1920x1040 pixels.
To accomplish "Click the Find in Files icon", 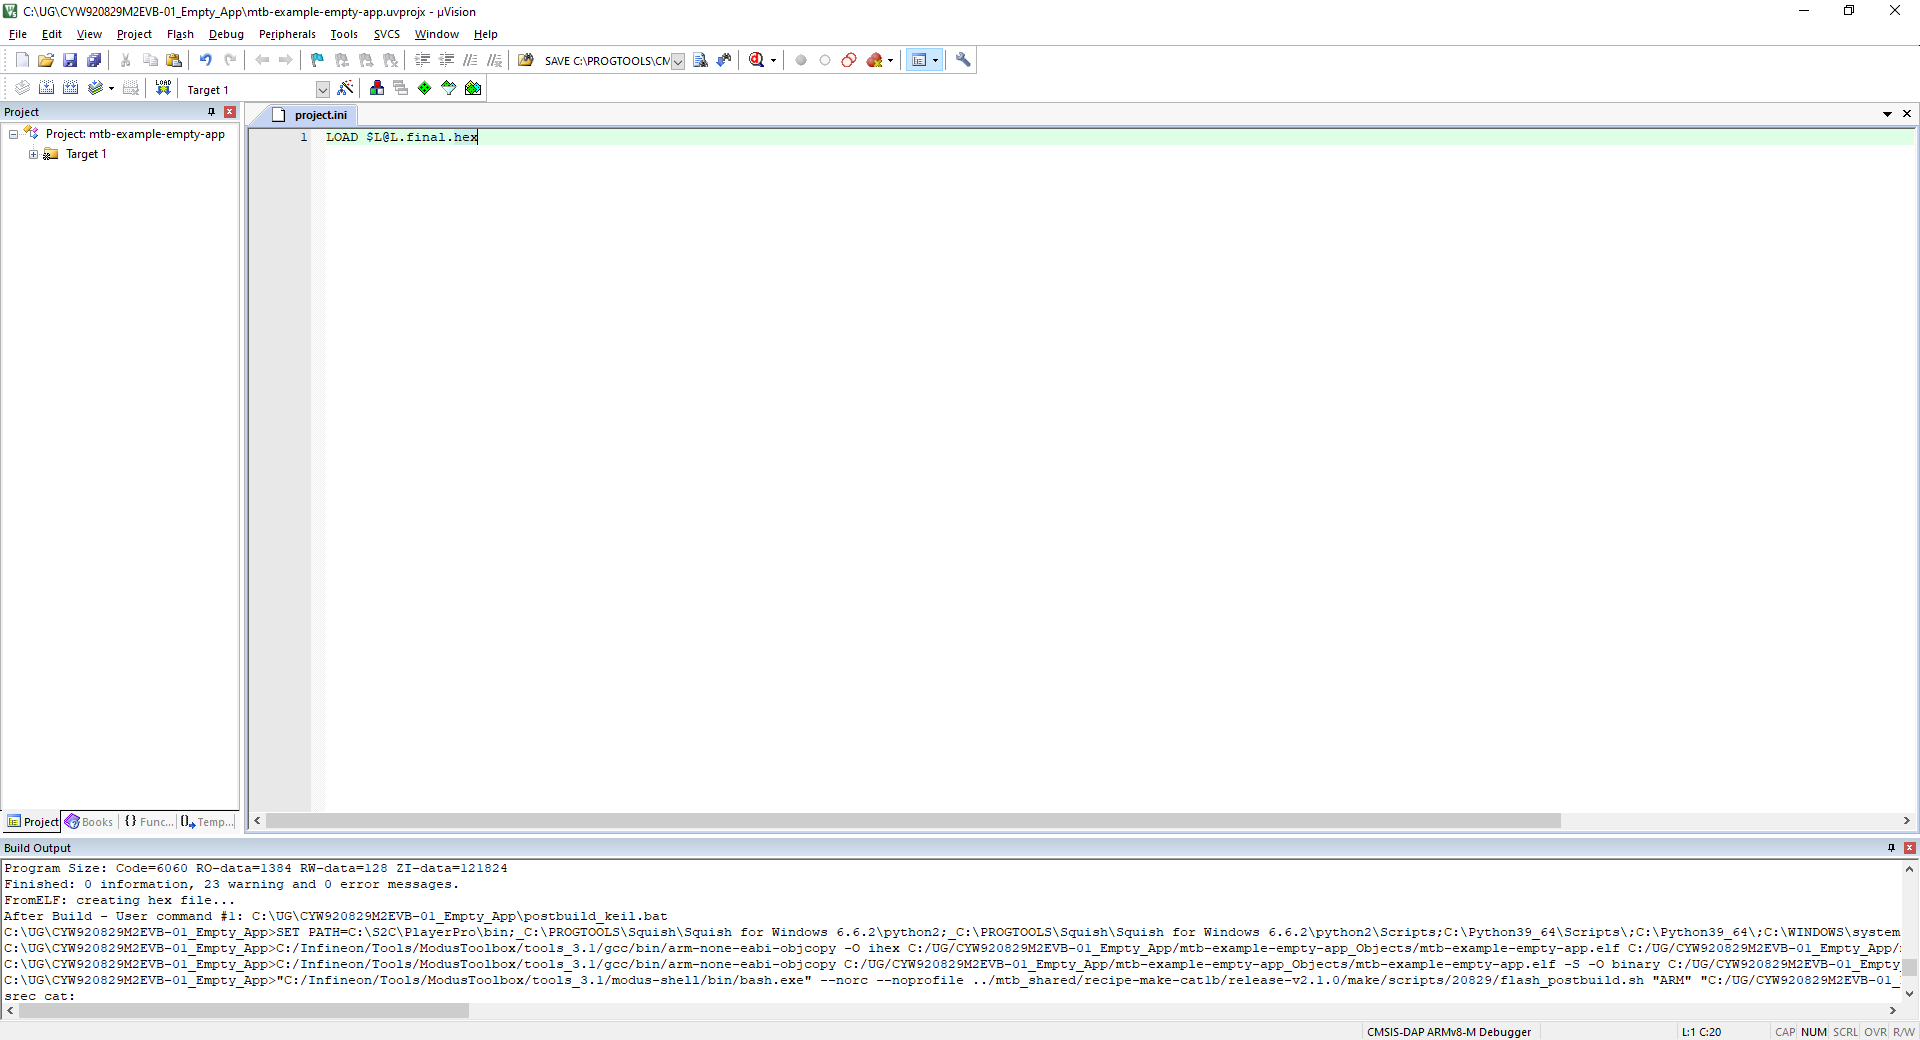I will pos(526,60).
